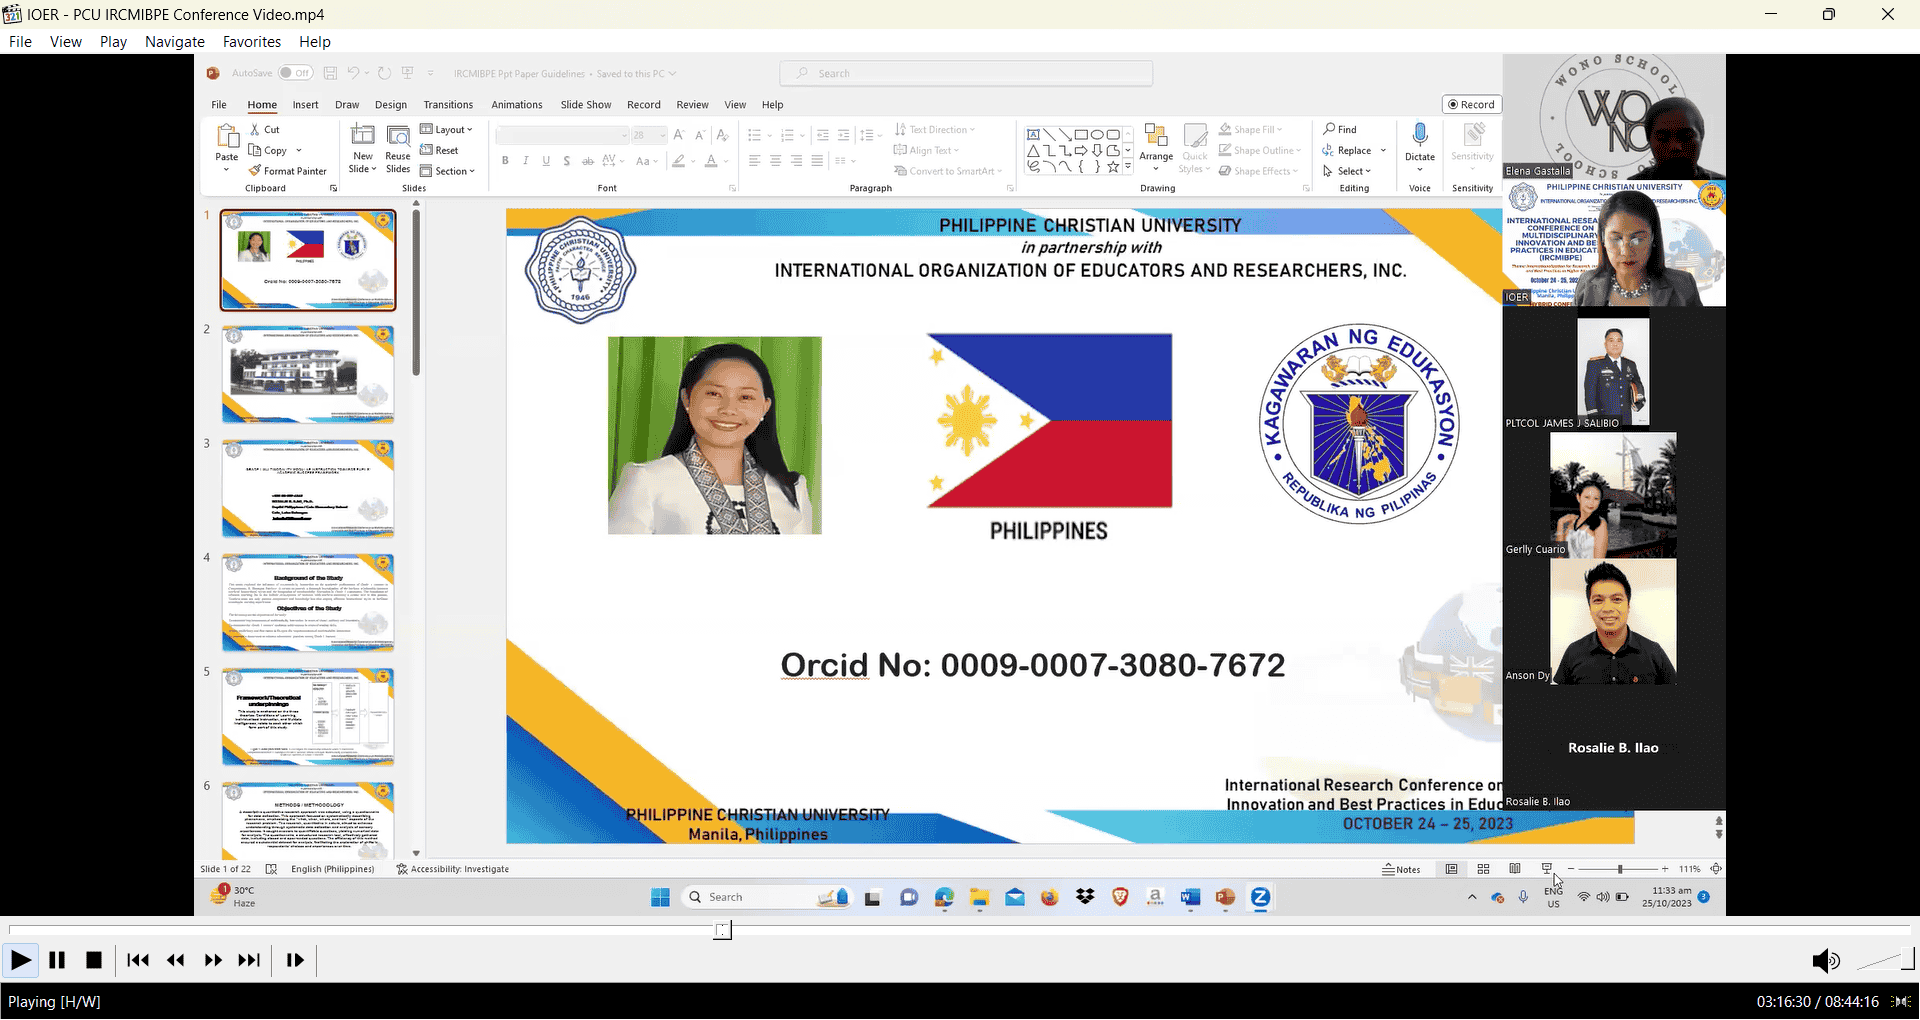Image resolution: width=1920 pixels, height=1020 pixels.
Task: Skip to the next track
Action: tap(249, 960)
